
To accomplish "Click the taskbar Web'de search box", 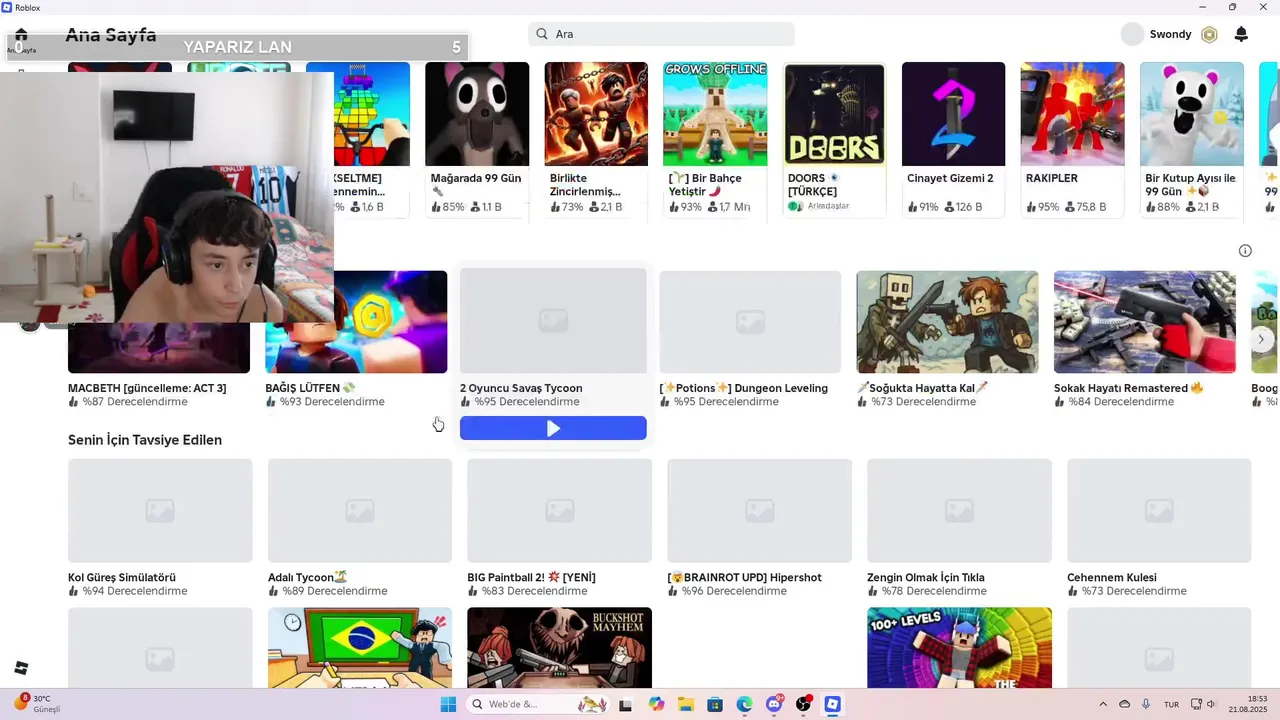I will pyautogui.click(x=538, y=704).
